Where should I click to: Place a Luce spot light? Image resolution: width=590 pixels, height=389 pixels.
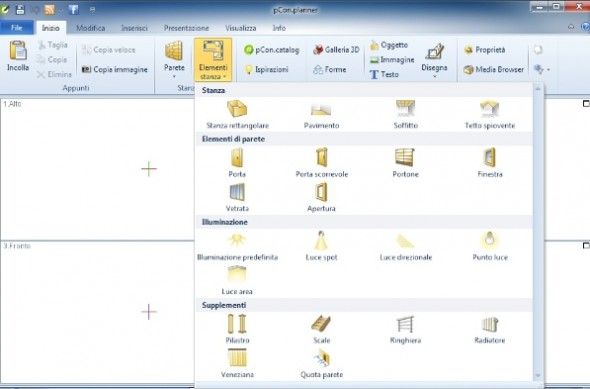pos(321,246)
